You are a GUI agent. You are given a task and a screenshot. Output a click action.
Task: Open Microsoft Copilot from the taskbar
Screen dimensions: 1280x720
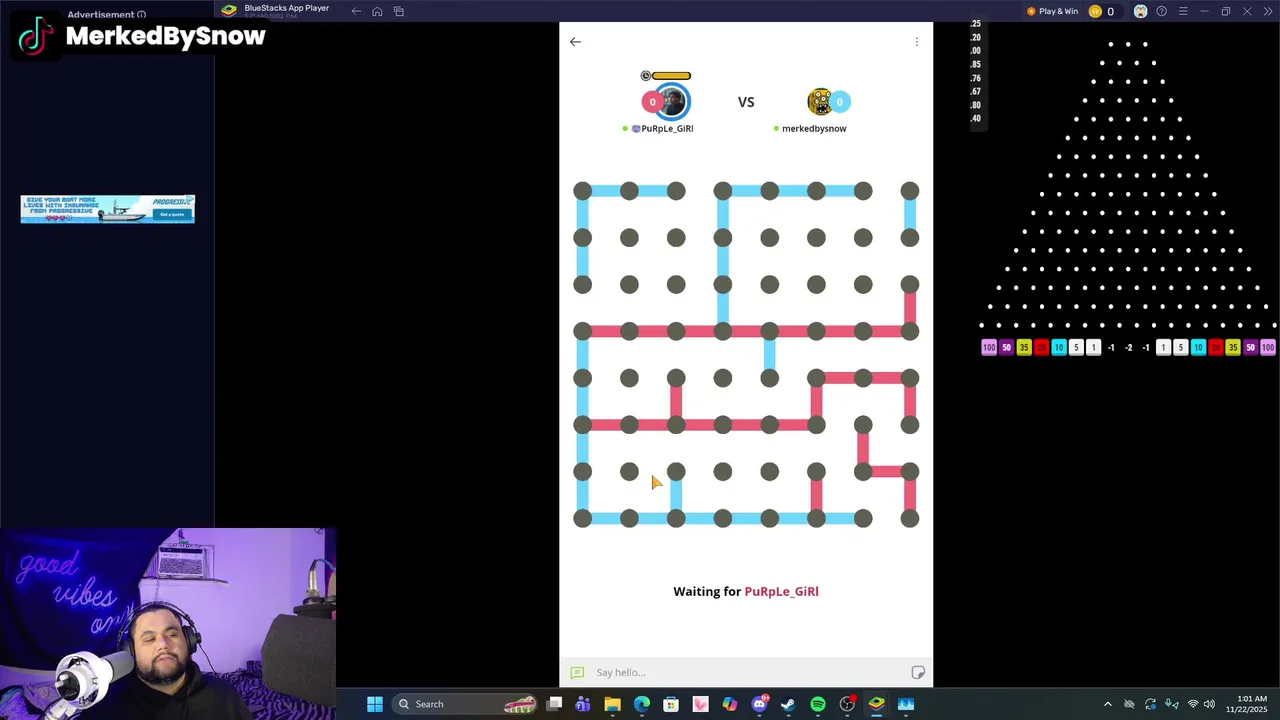(x=730, y=704)
